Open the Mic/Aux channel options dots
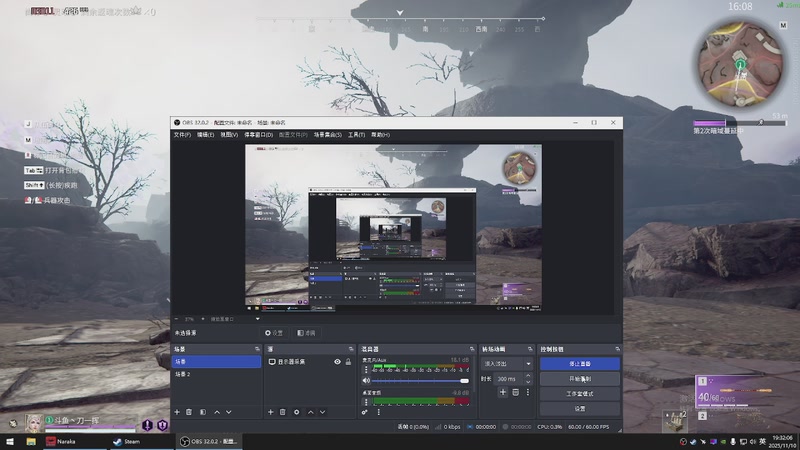 tap(366, 368)
